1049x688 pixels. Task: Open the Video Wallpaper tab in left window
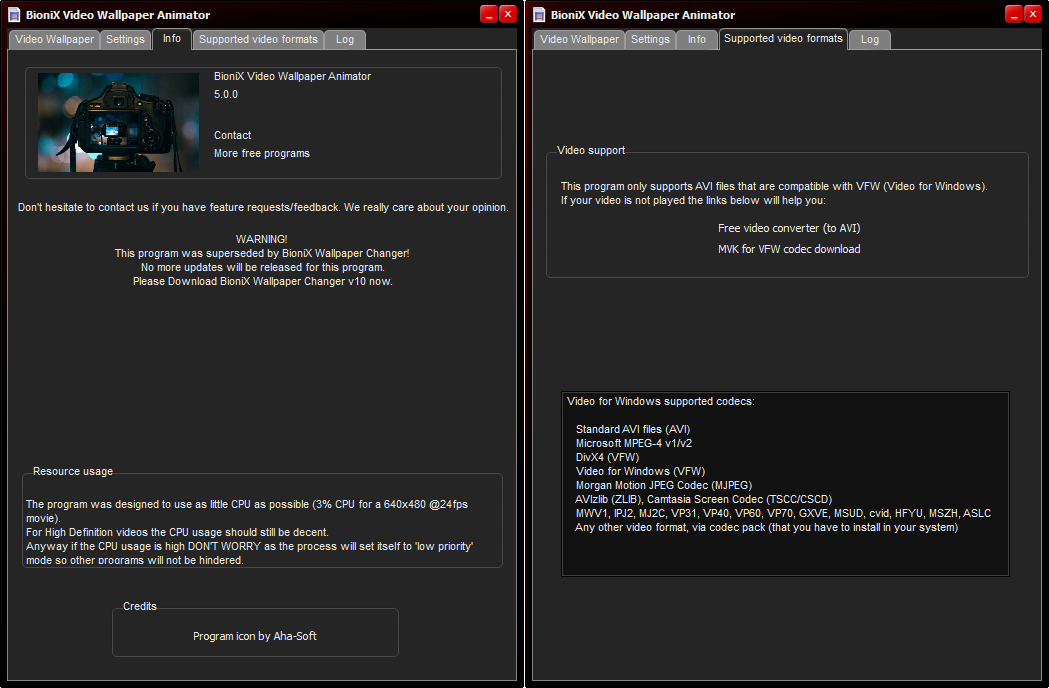tap(54, 39)
